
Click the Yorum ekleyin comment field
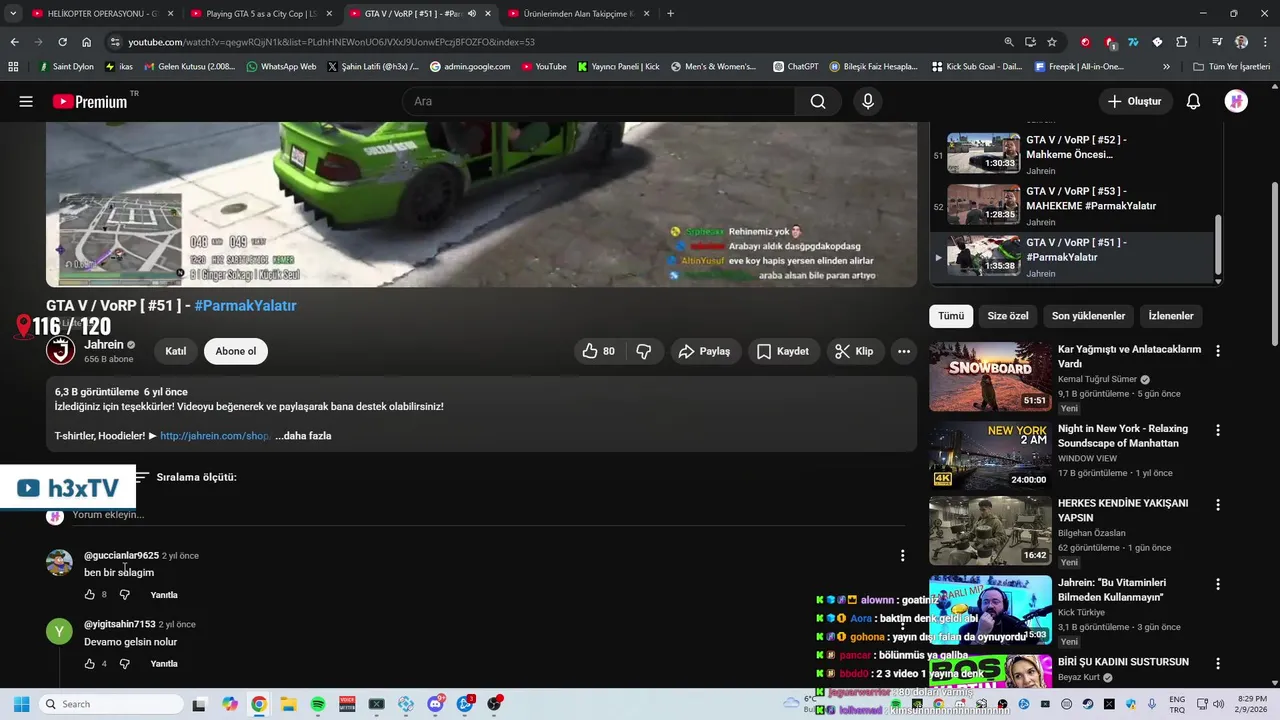pyautogui.click(x=490, y=515)
